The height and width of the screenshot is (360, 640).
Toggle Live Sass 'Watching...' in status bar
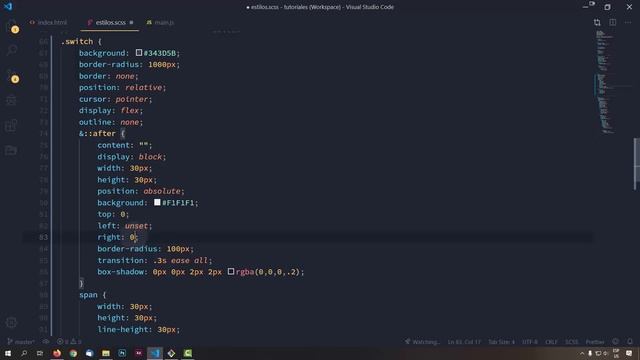(x=422, y=342)
